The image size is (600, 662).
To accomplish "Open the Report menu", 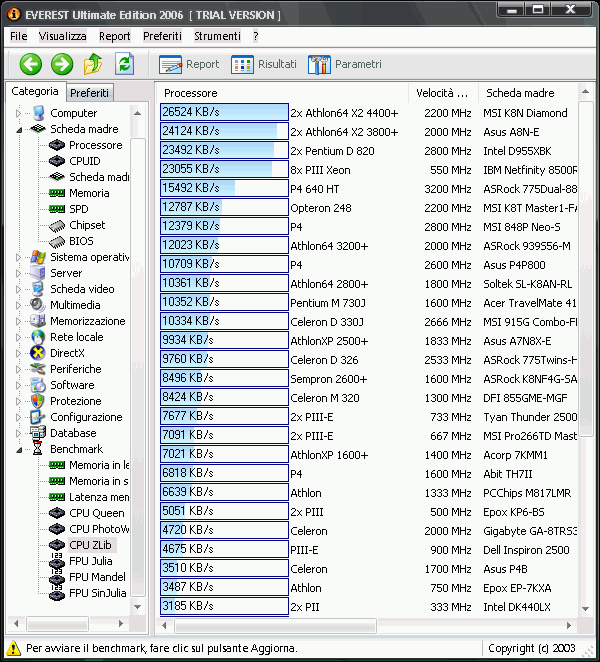I will 114,36.
